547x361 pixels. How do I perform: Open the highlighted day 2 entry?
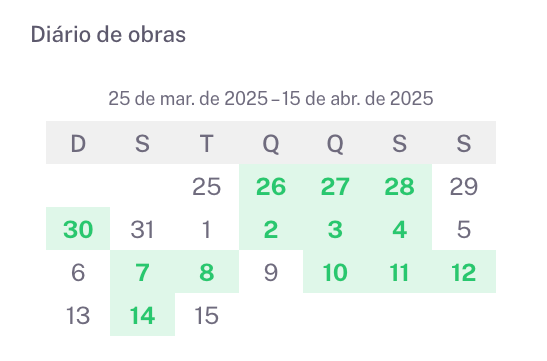pyautogui.click(x=271, y=229)
